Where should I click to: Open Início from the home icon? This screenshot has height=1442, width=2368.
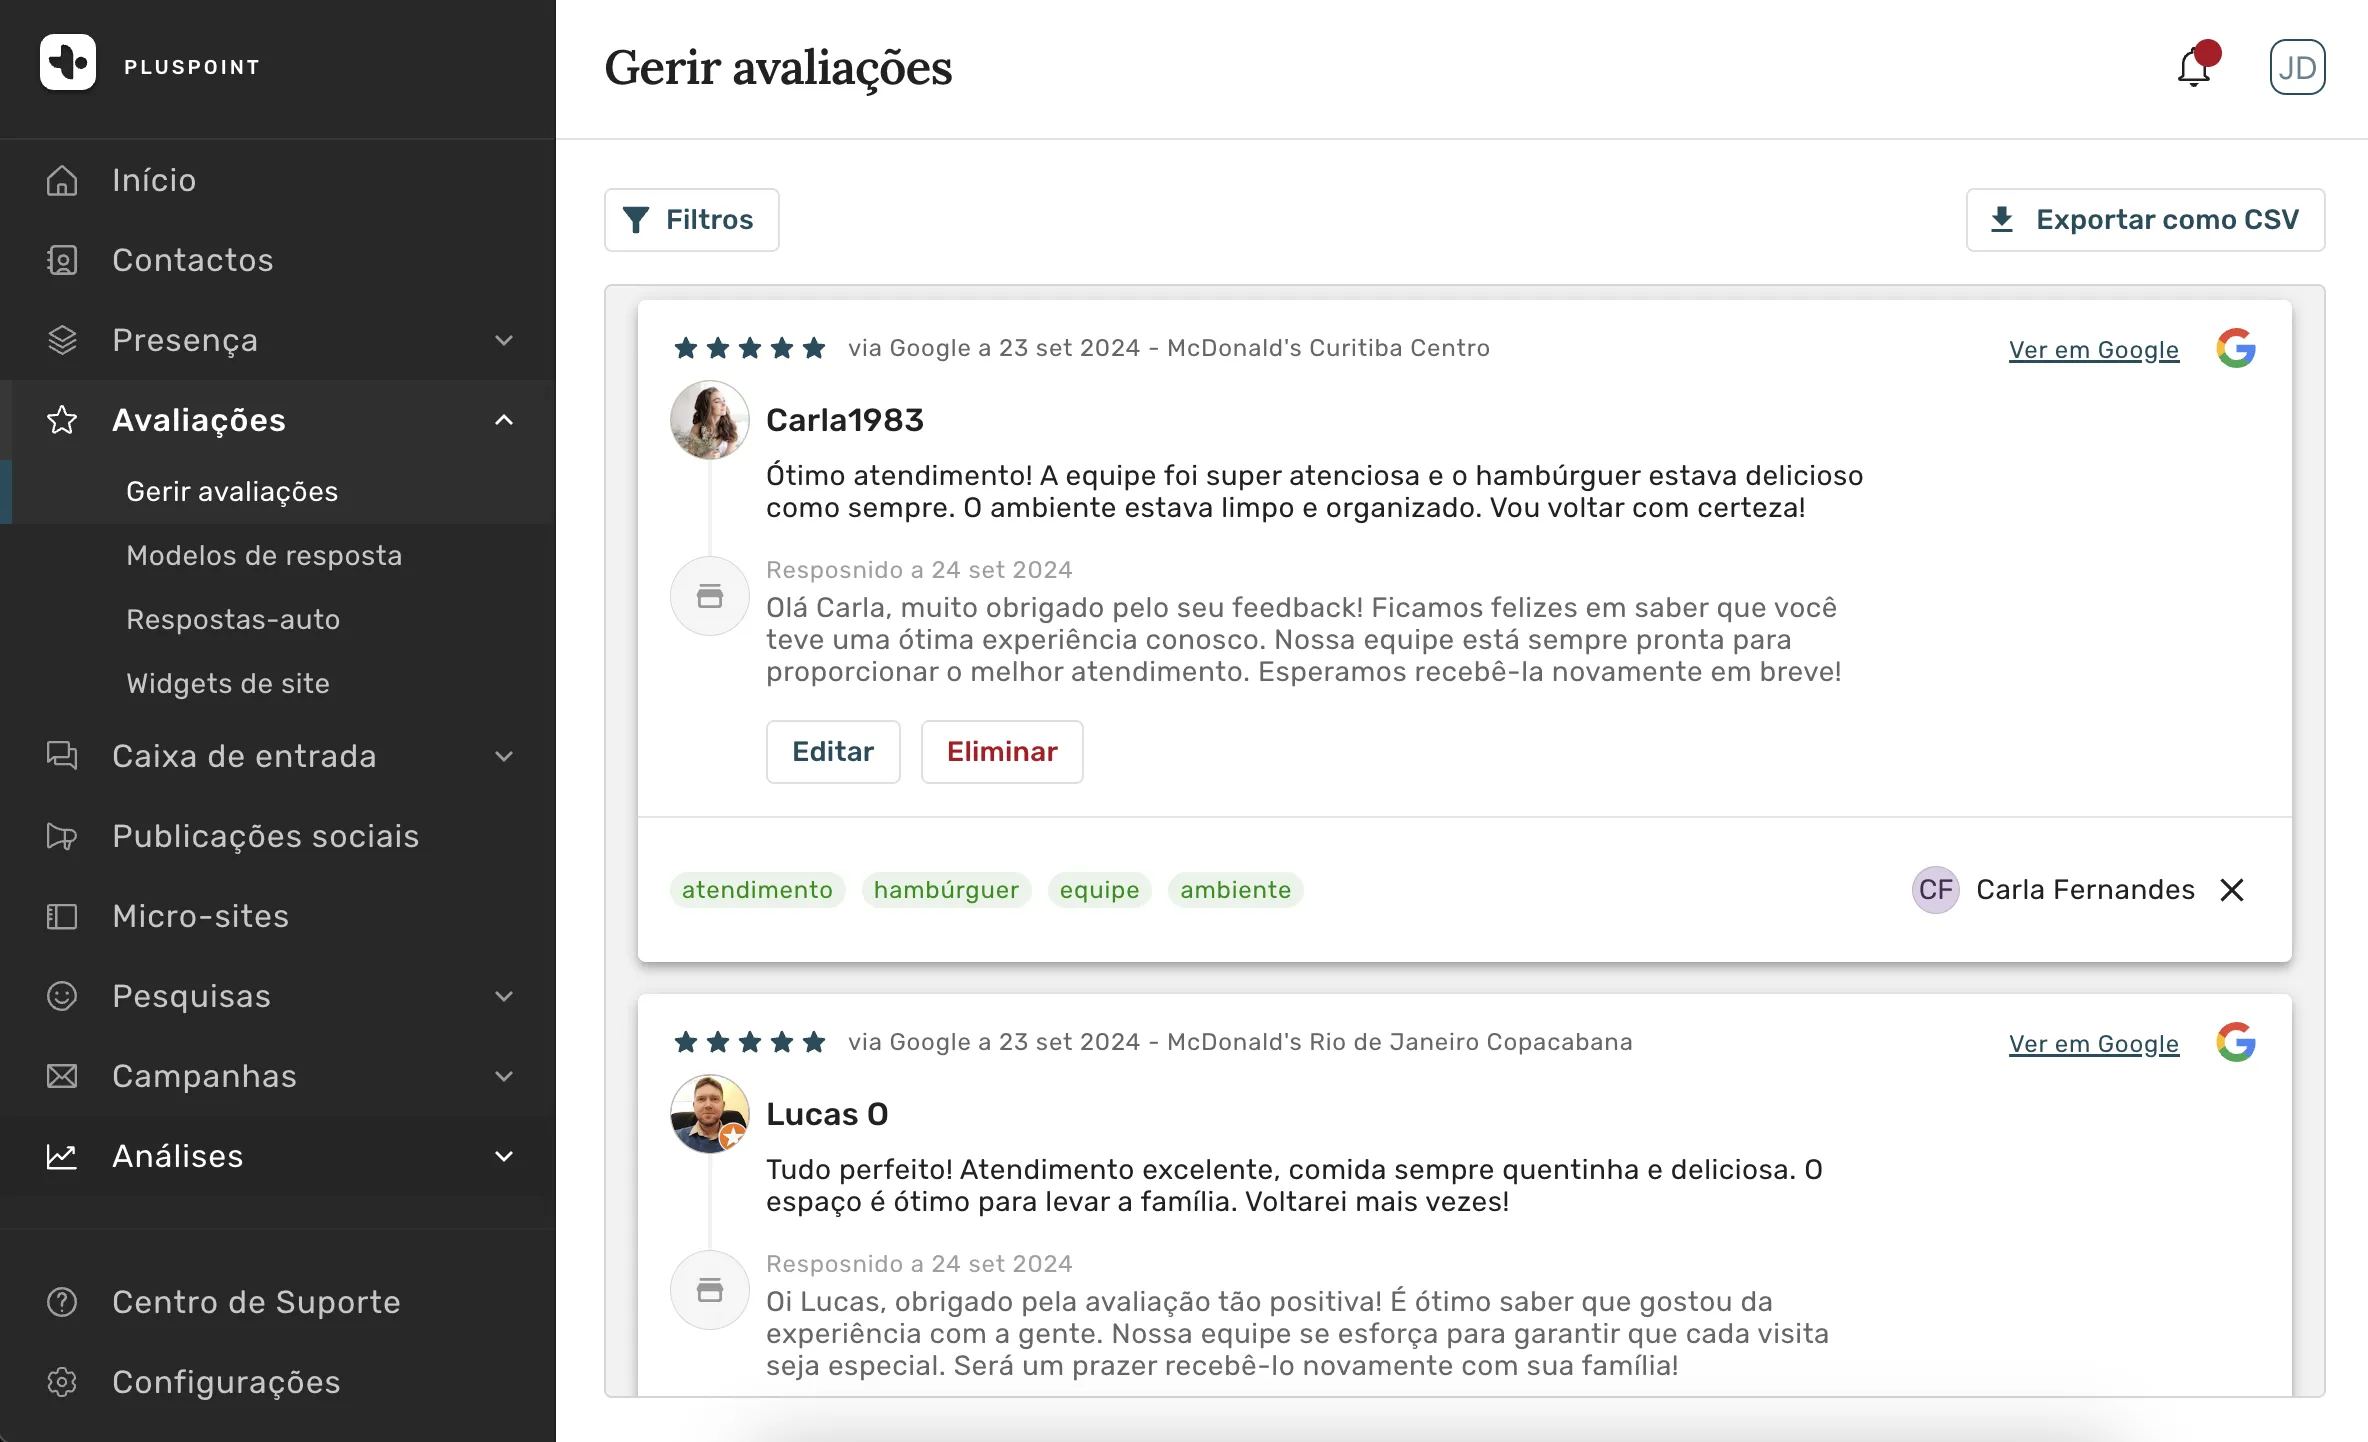62,180
